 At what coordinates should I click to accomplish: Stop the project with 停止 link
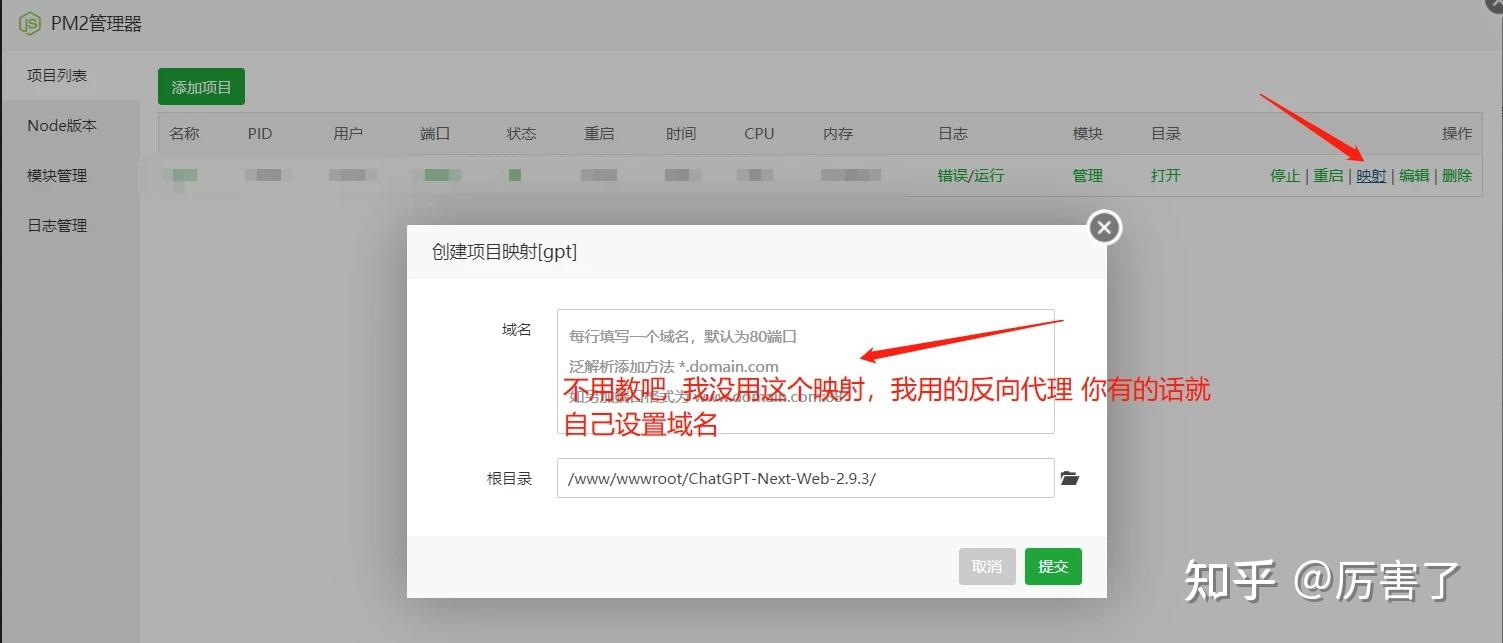tap(1285, 175)
